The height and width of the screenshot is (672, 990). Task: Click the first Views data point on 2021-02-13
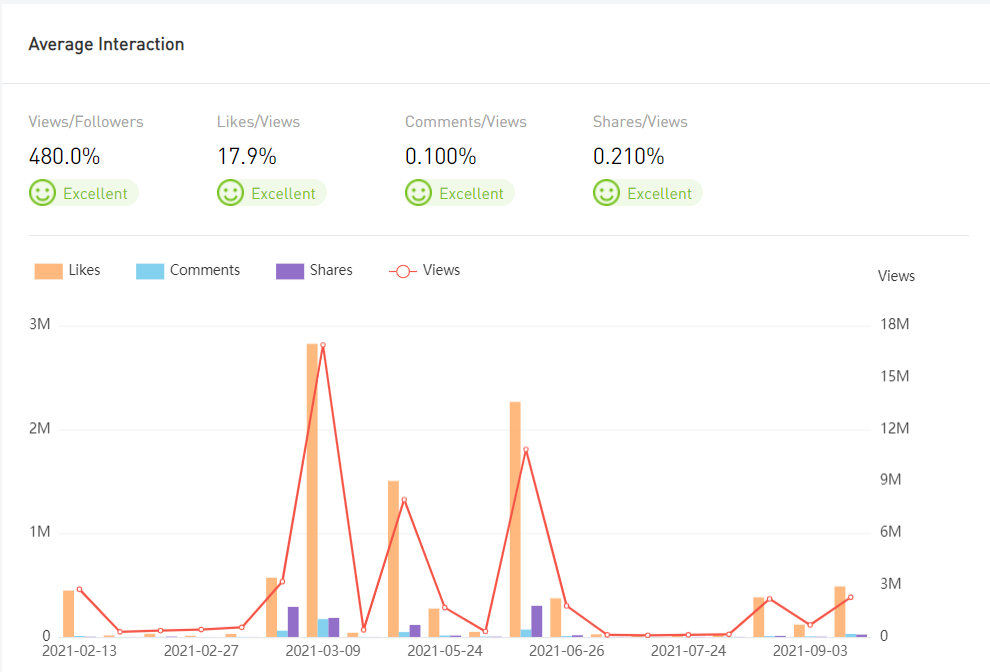79,589
